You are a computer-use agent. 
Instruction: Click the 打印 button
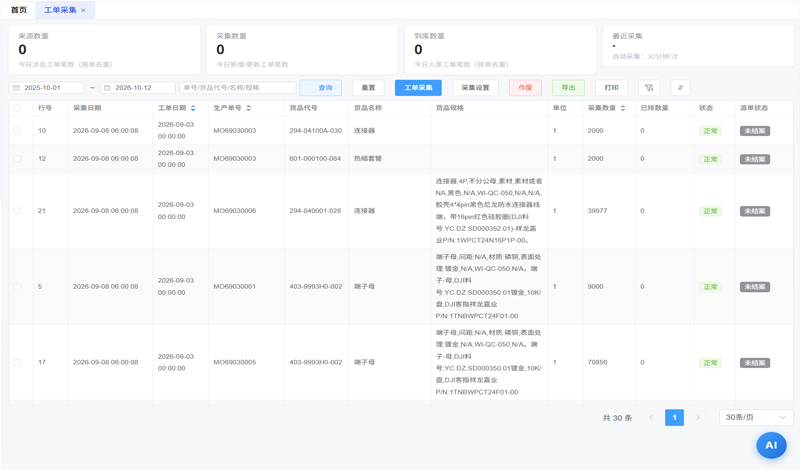coord(611,88)
